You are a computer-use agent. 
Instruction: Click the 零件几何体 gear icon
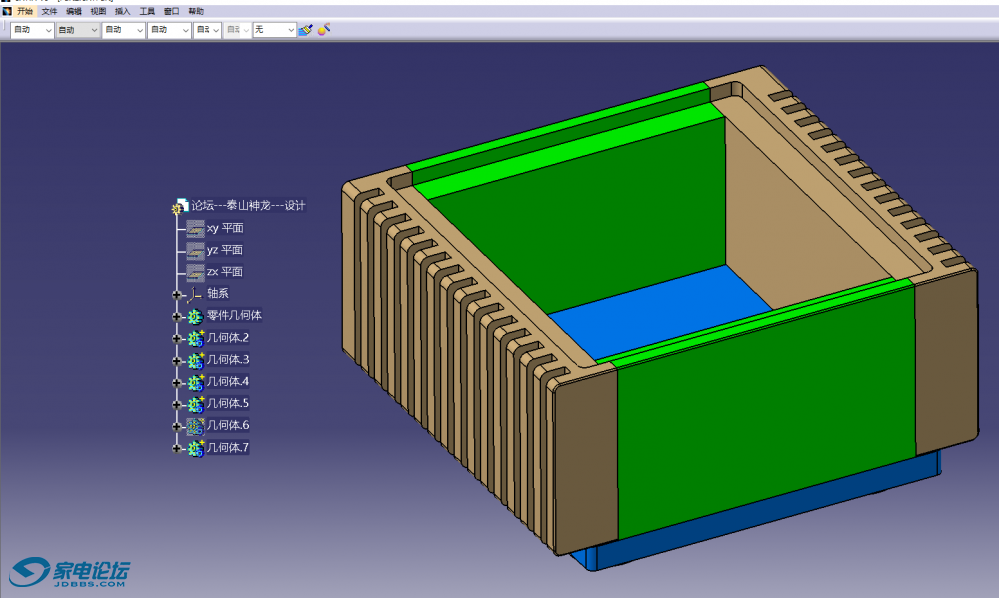point(195,316)
